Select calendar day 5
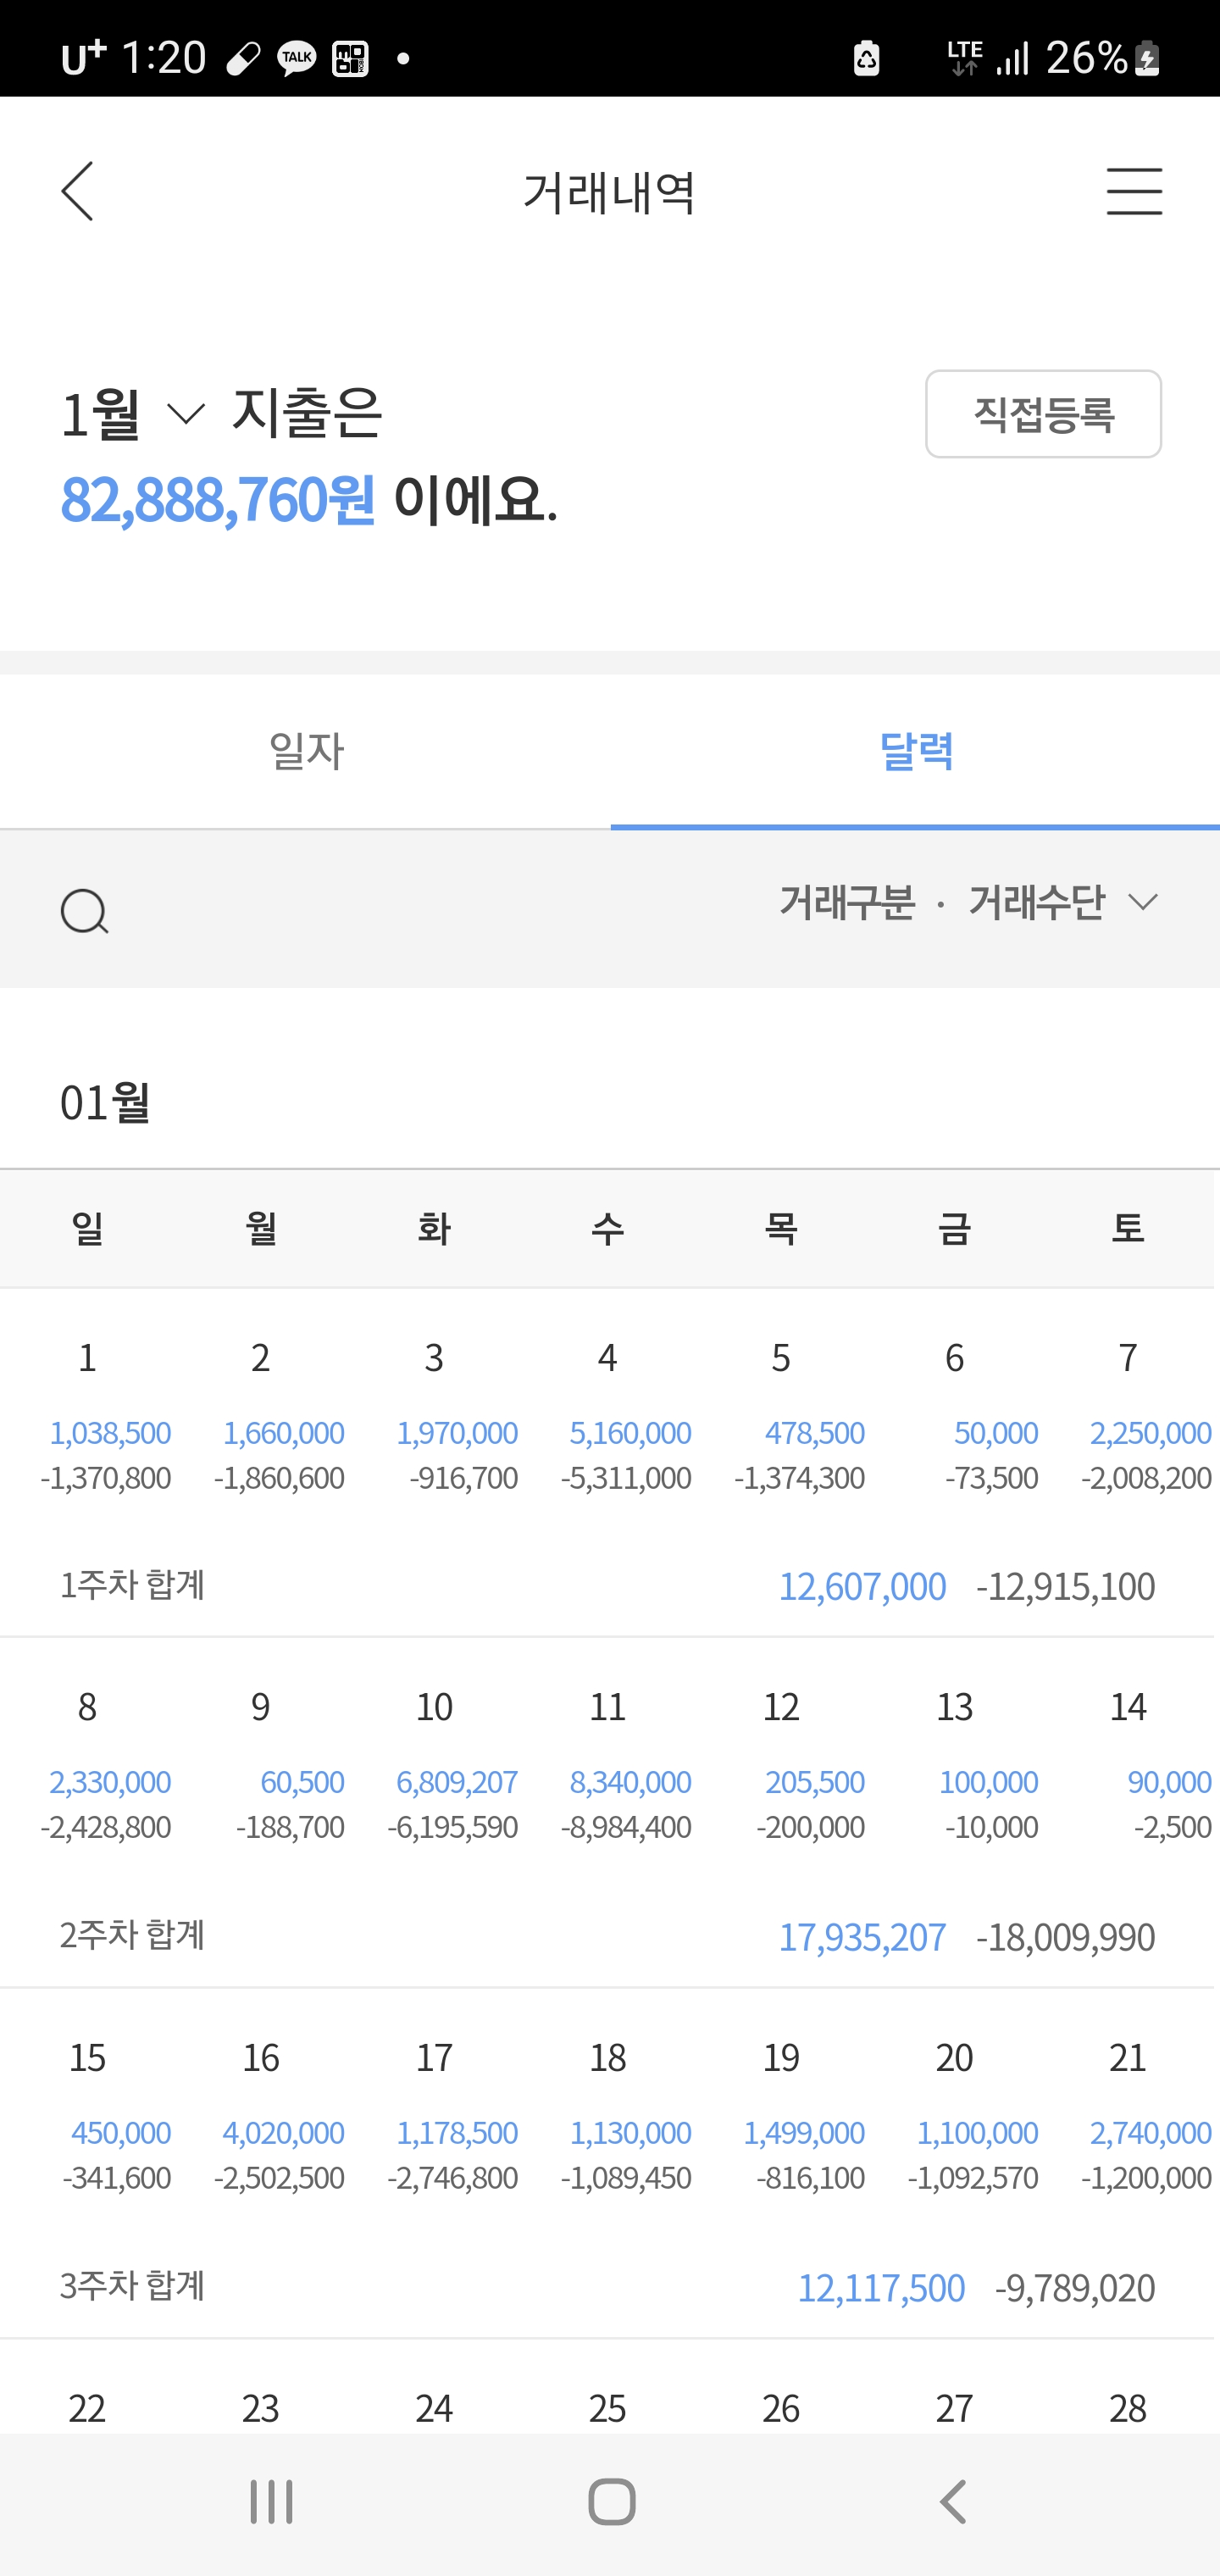1220x2576 pixels. [x=781, y=1357]
